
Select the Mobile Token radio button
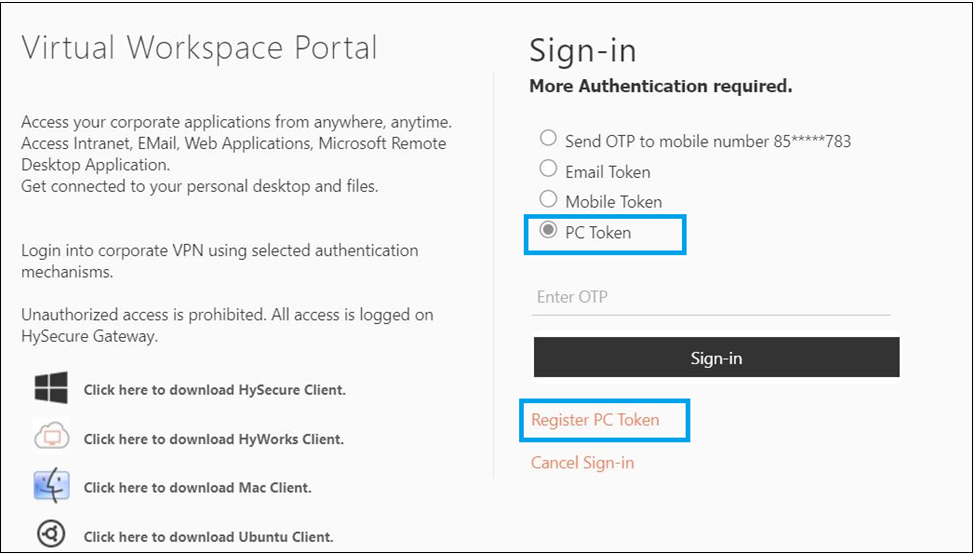coord(548,199)
